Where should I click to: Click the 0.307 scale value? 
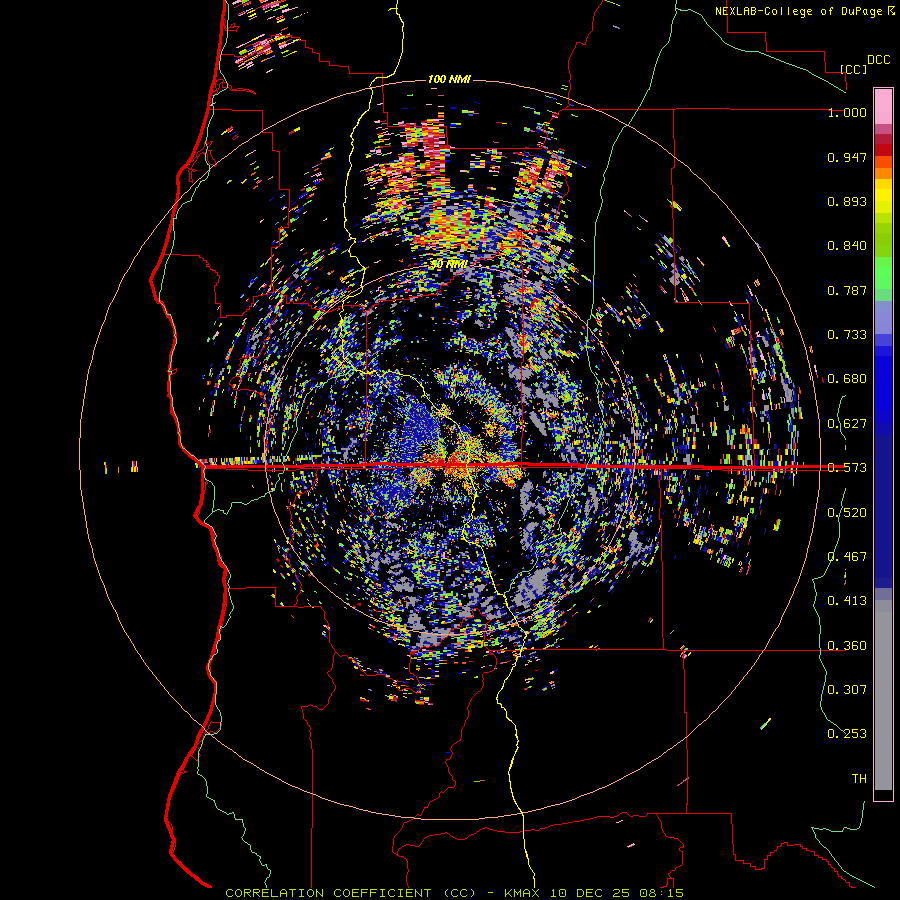(x=847, y=690)
